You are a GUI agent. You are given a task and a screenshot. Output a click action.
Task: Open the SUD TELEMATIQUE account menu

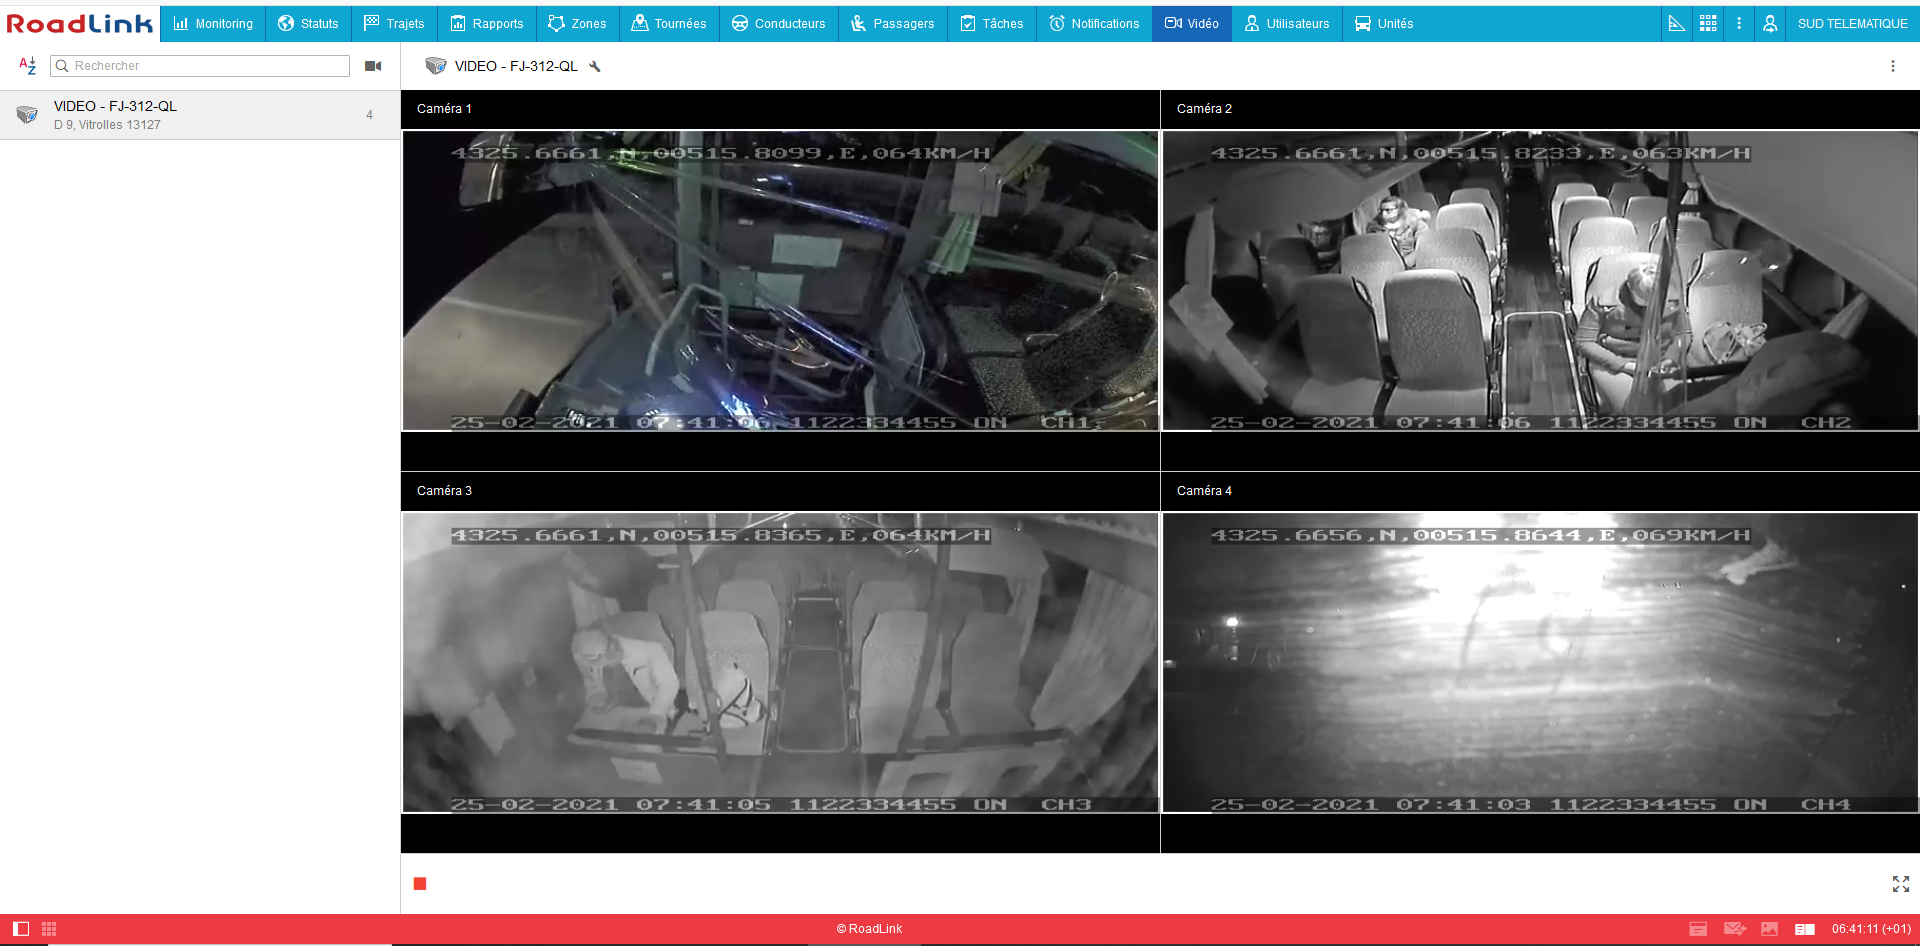[1852, 23]
